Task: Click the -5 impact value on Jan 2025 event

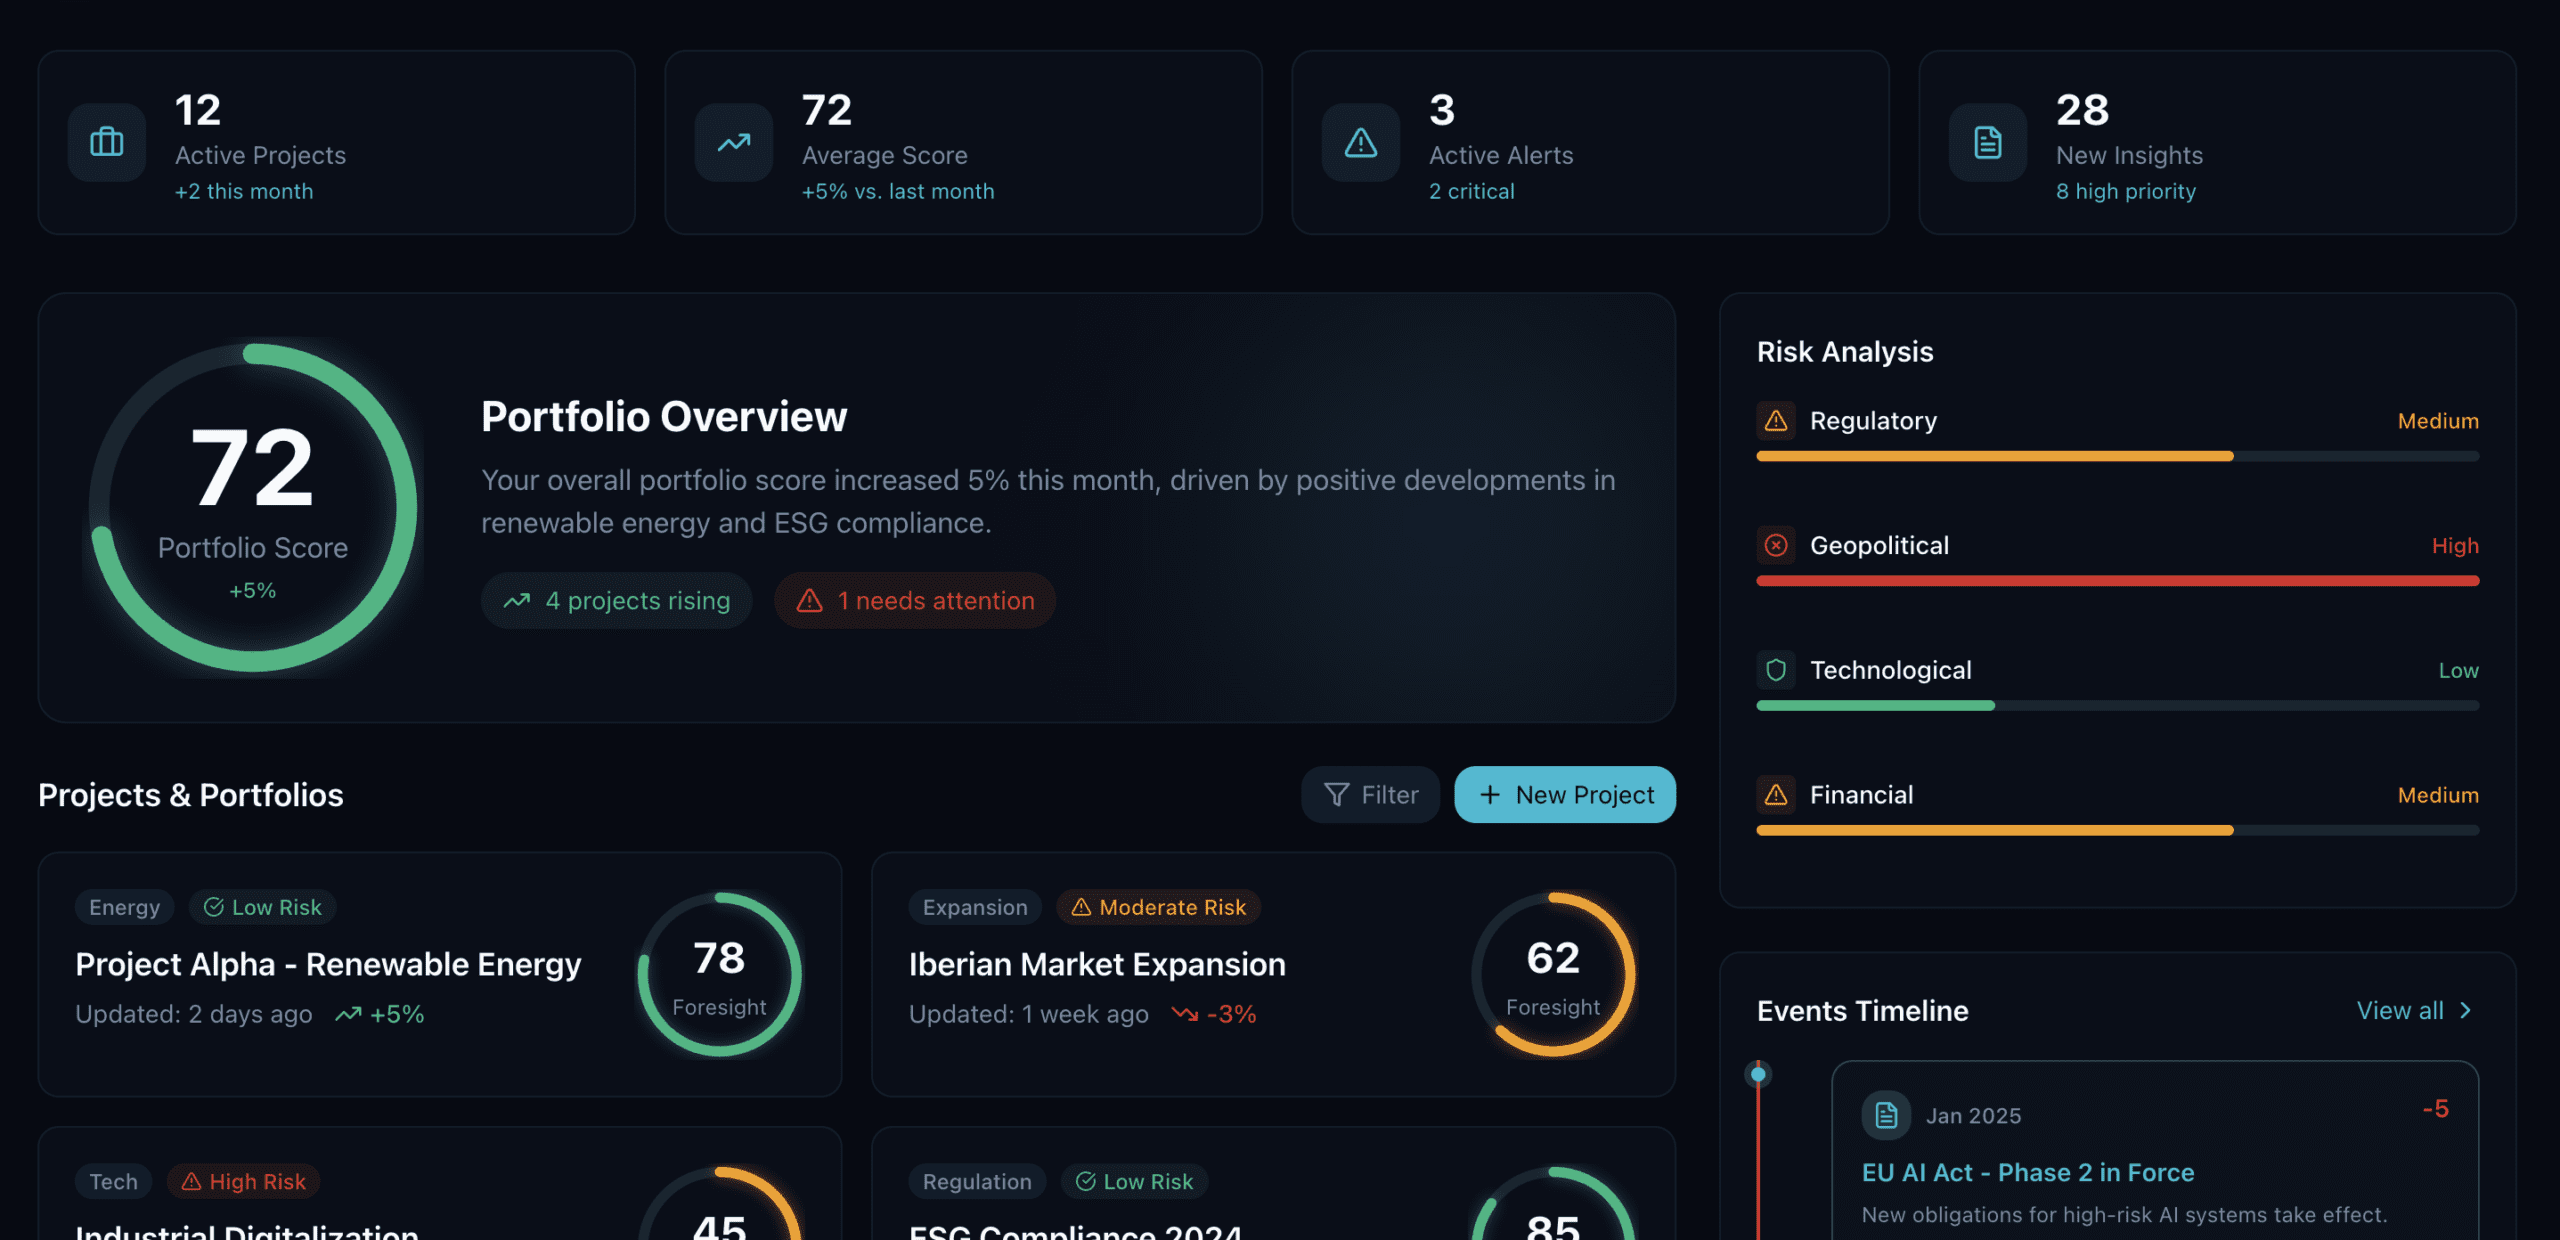Action: point(2436,1109)
